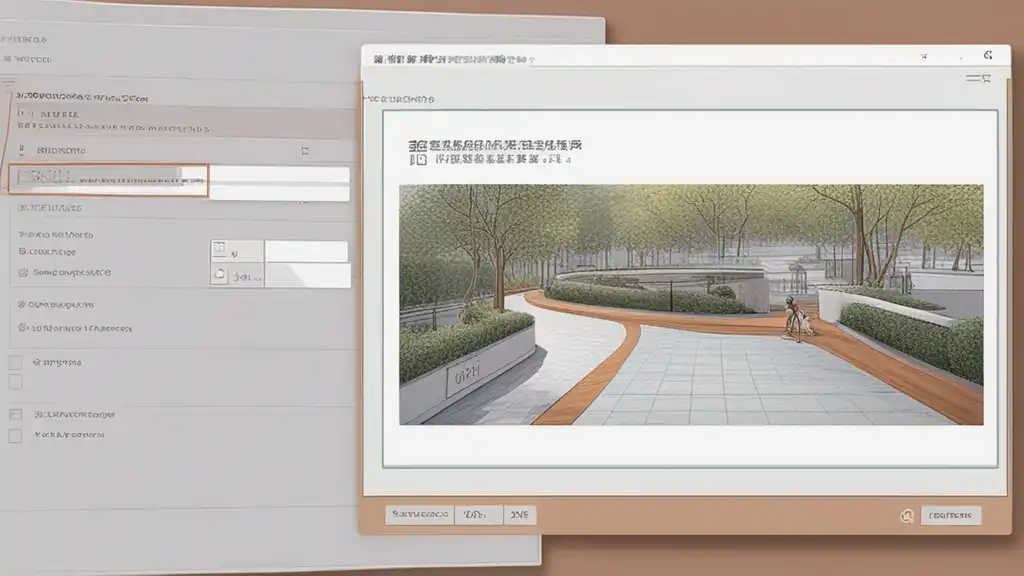Click the gear-like icon before the third option row
Viewport: 1024px width, 576px height.
pyautogui.click(x=23, y=272)
